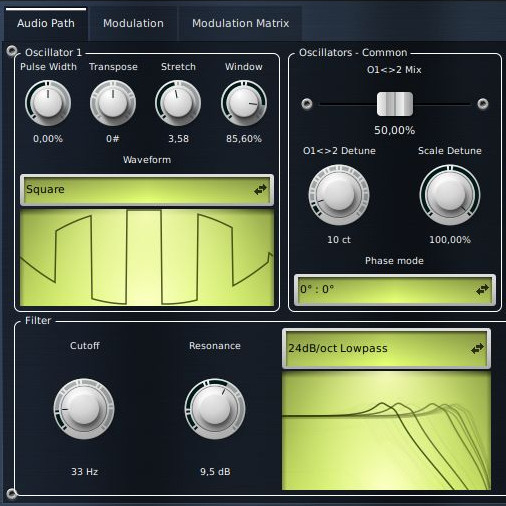
Task: Click the 100,00% Scale Detune value
Action: tap(450, 240)
